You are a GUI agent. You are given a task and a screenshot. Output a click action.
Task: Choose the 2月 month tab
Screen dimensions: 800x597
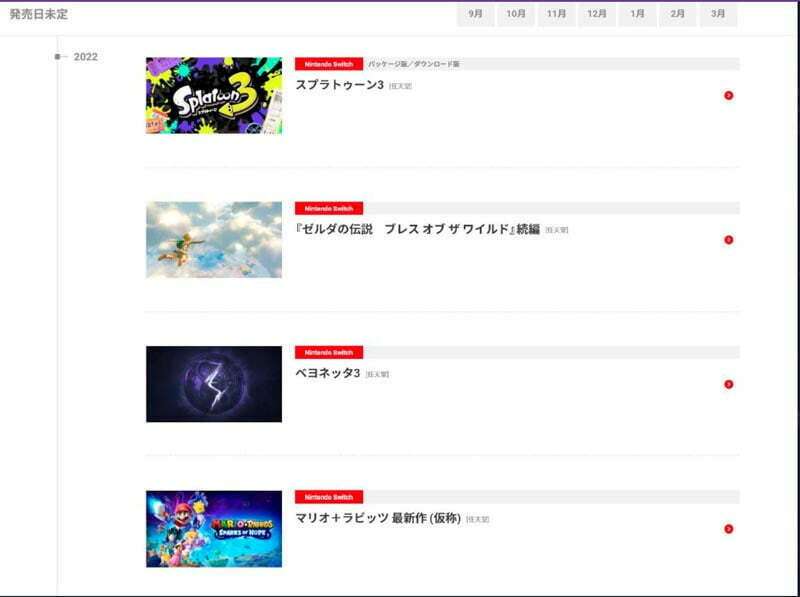coord(678,14)
